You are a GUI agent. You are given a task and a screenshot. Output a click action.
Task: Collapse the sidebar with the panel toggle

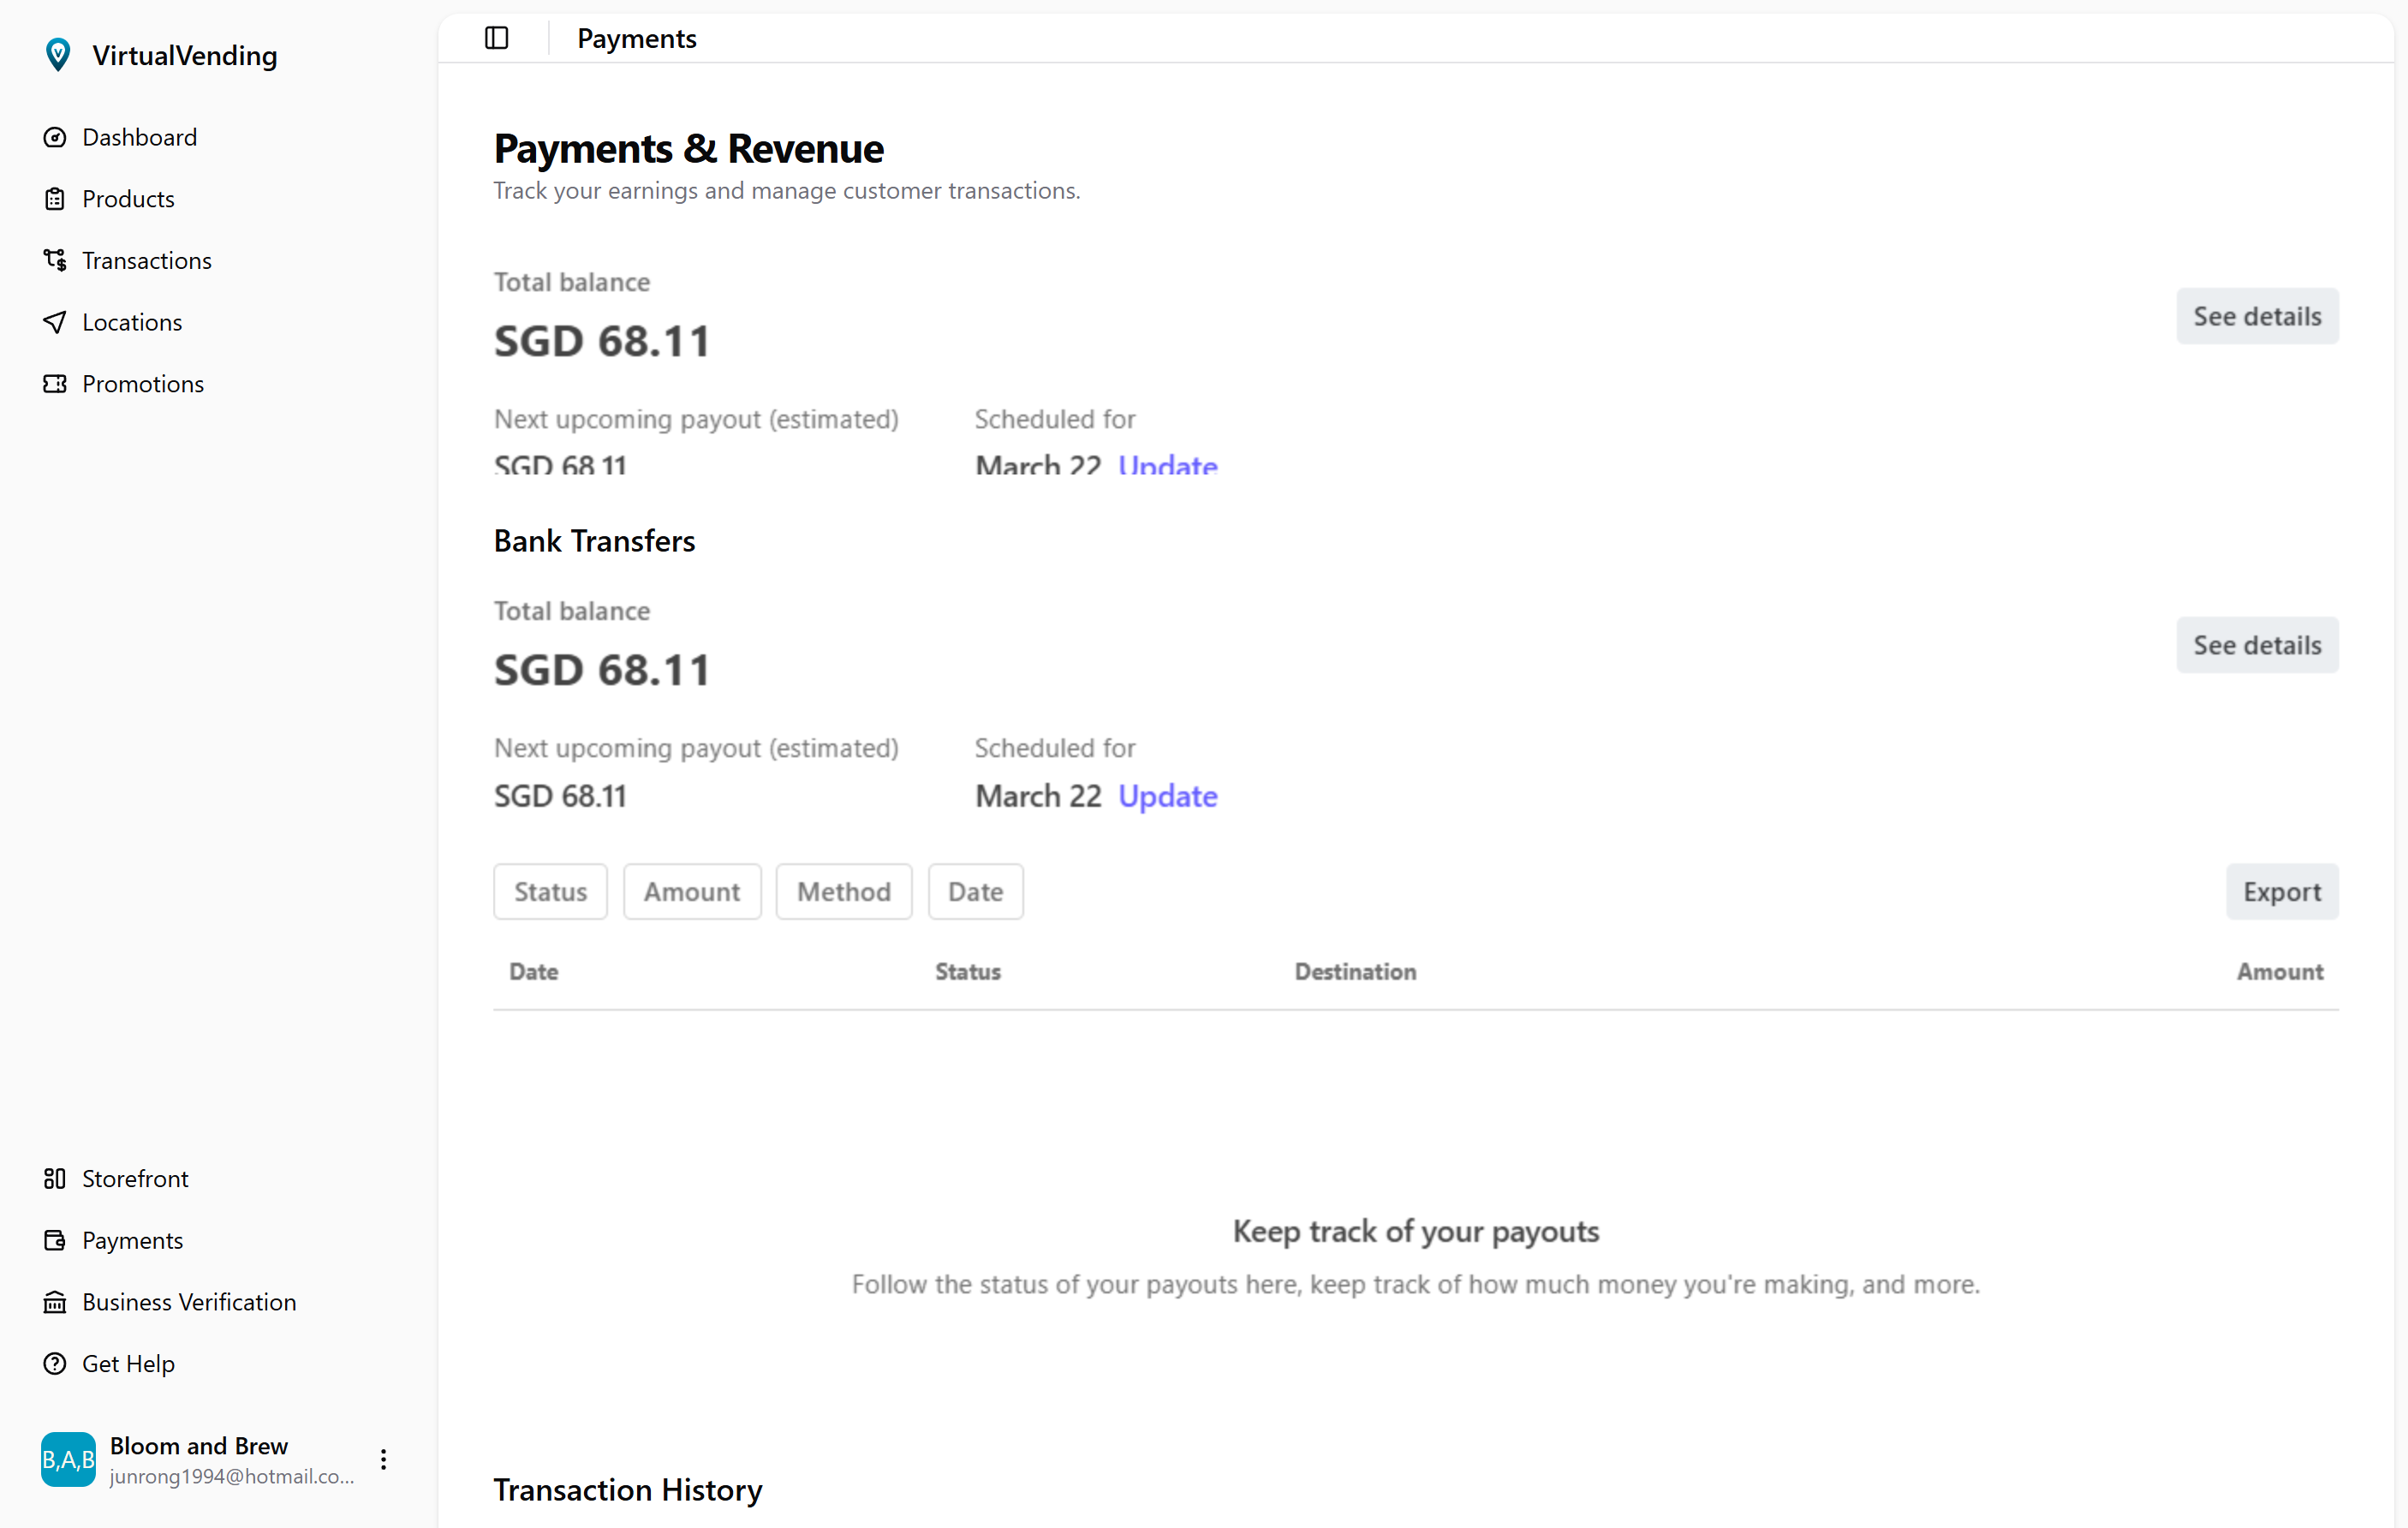(496, 38)
